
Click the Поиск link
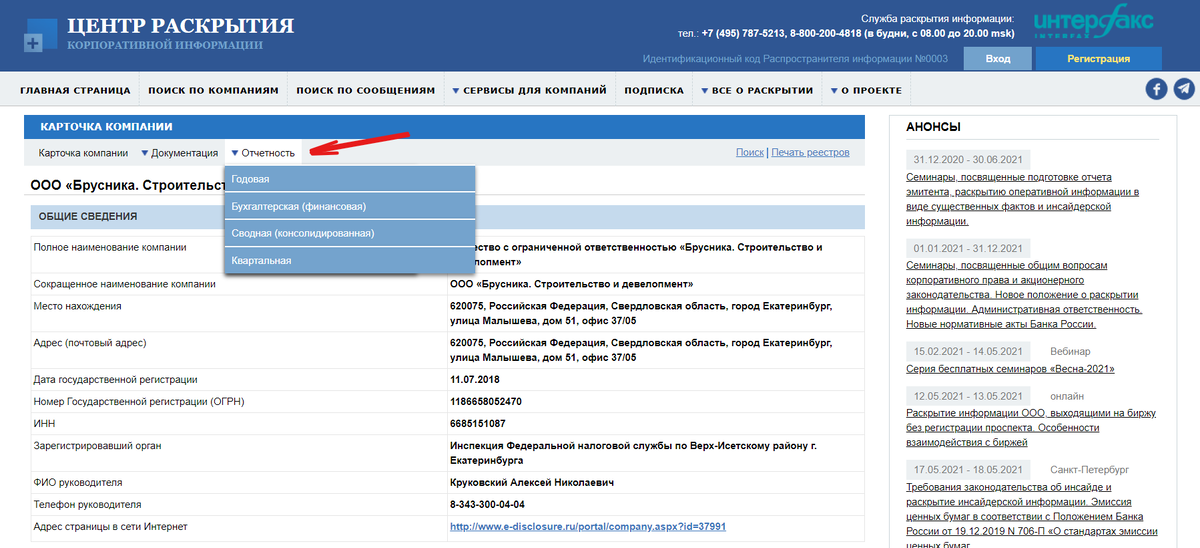[x=750, y=153]
